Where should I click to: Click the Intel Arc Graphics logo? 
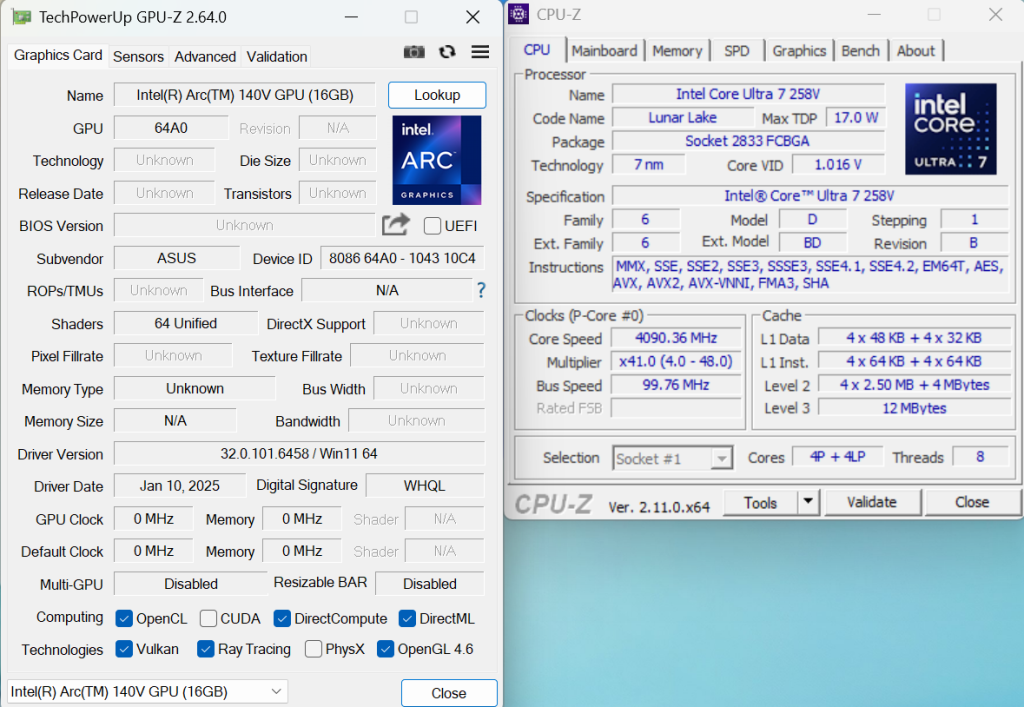click(436, 160)
